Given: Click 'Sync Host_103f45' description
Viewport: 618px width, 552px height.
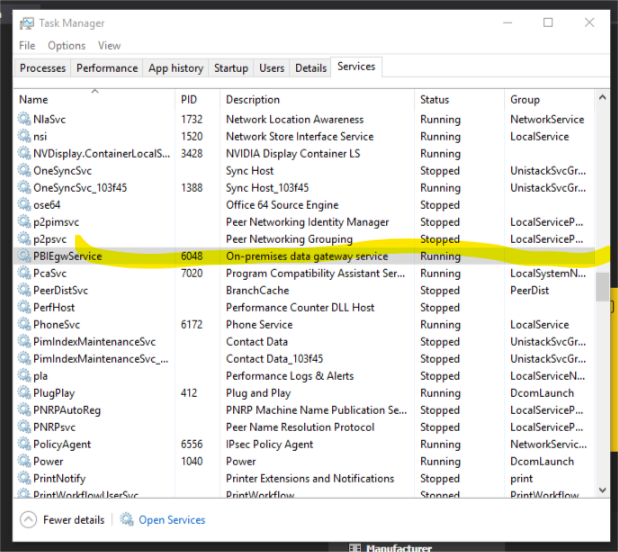Looking at the screenshot, I should point(267,188).
